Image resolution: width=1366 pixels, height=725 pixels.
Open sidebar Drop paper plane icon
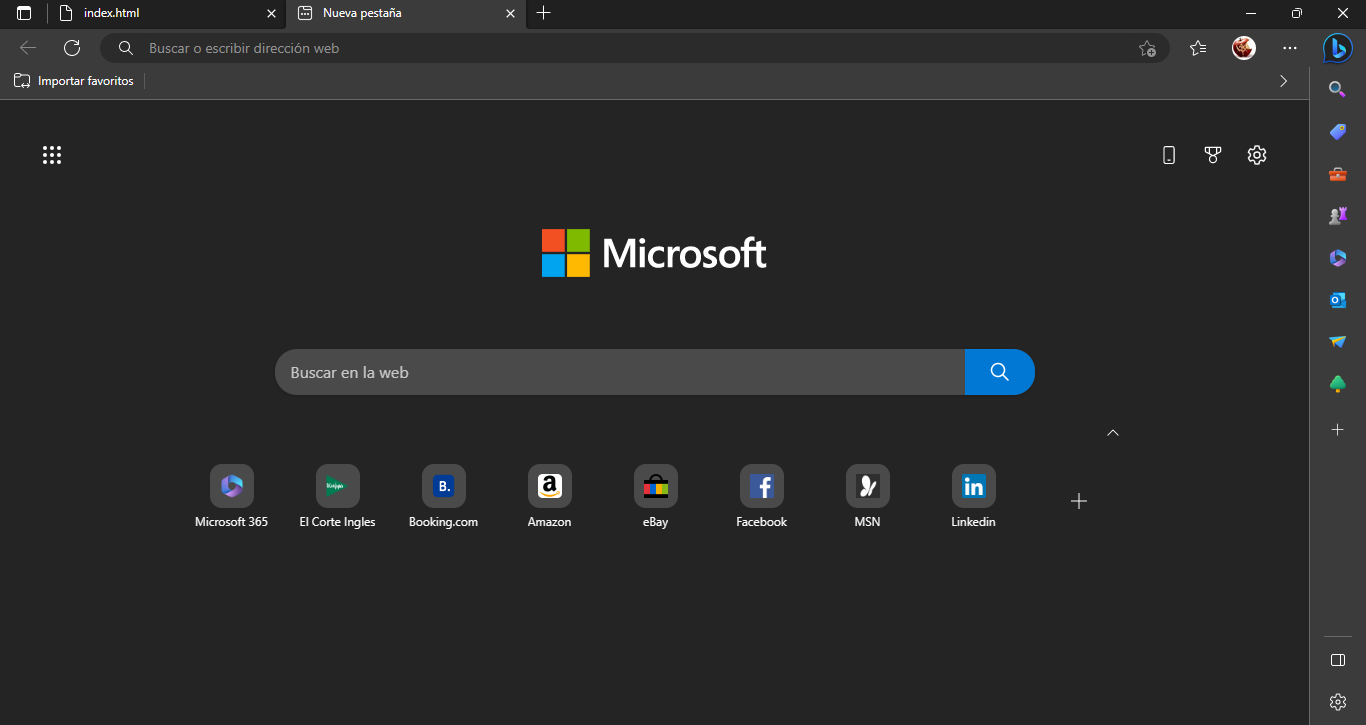1338,342
